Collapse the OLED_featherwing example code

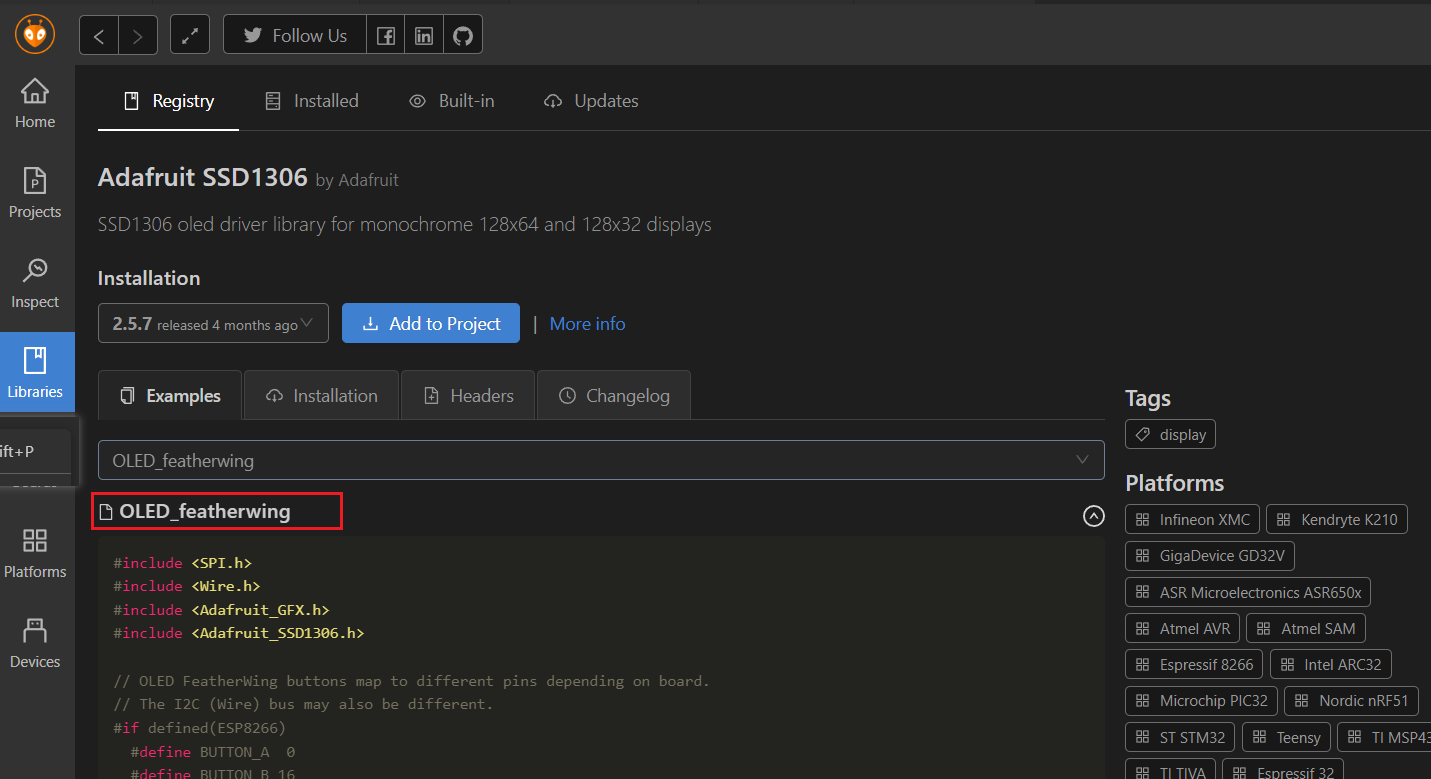(x=1094, y=516)
